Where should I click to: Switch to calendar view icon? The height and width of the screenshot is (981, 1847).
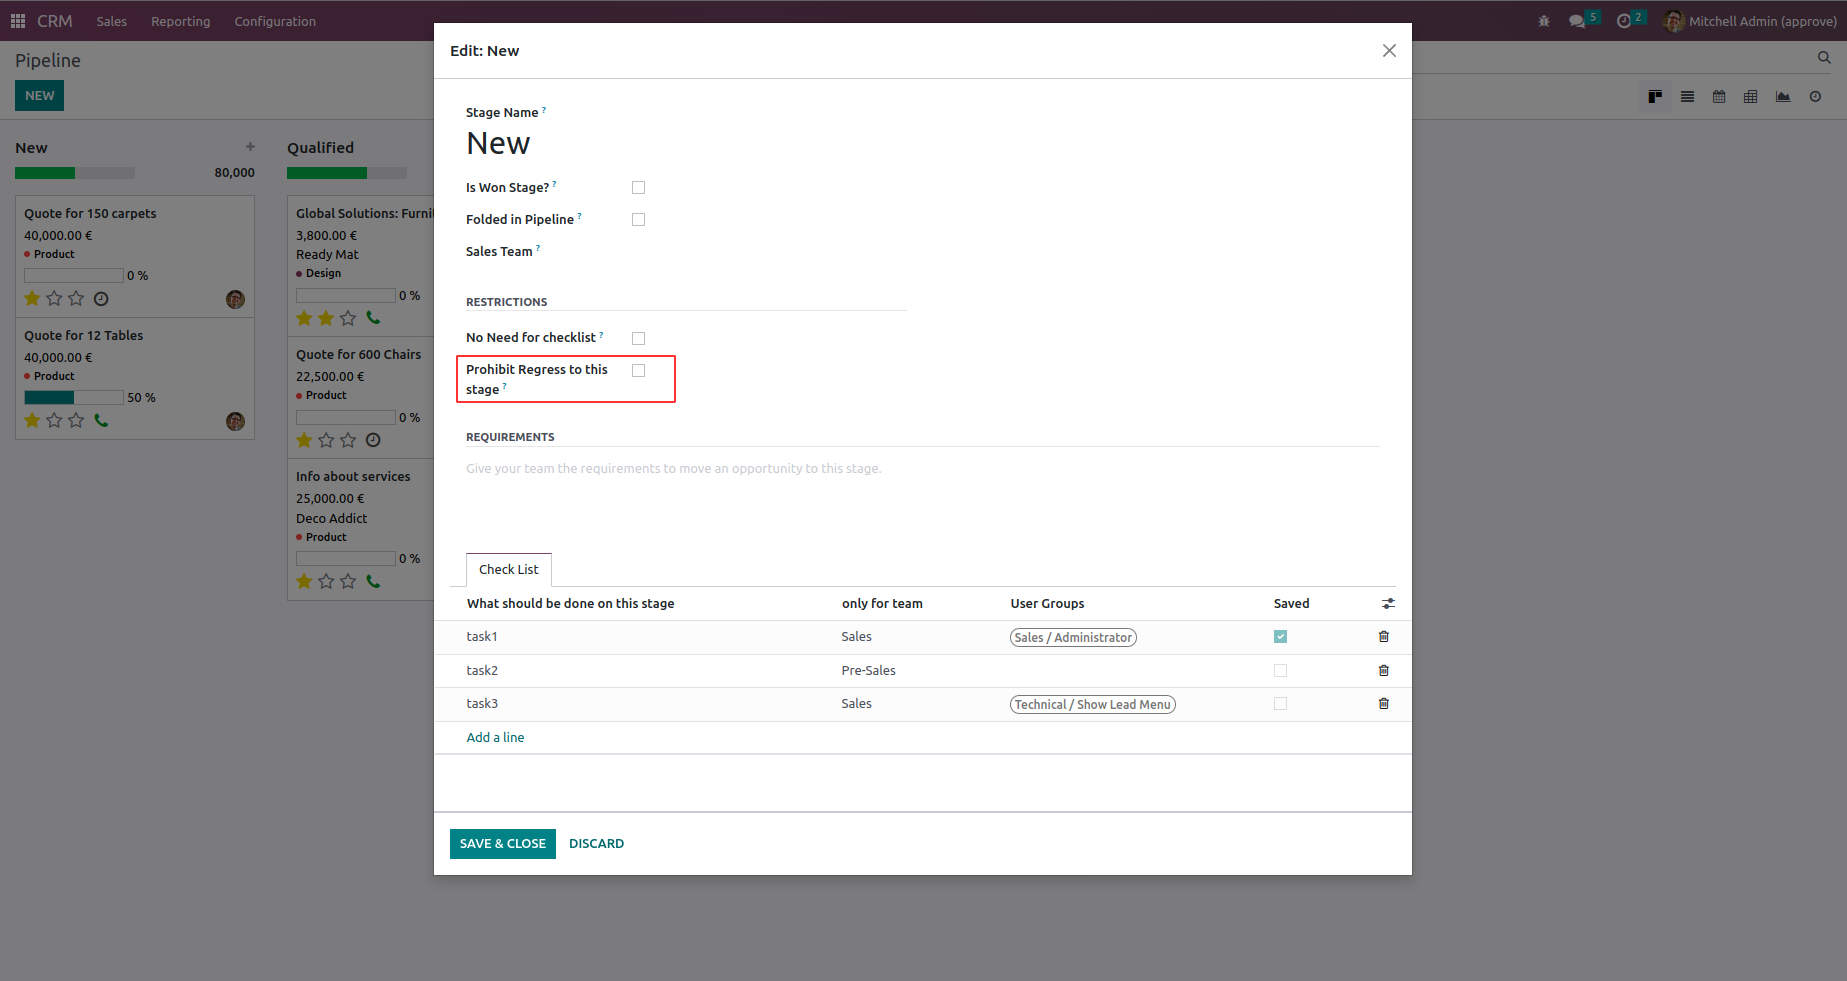pyautogui.click(x=1719, y=97)
